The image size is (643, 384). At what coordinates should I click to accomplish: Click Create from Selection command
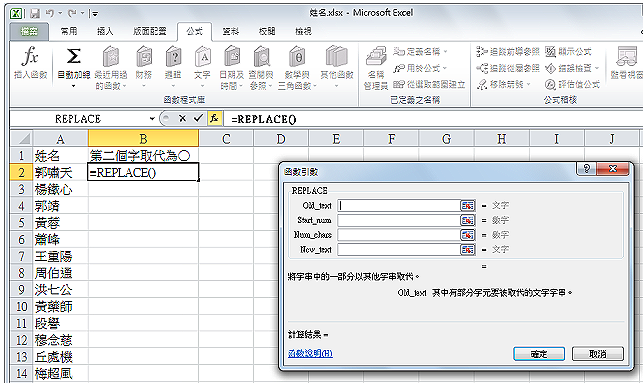coord(429,85)
